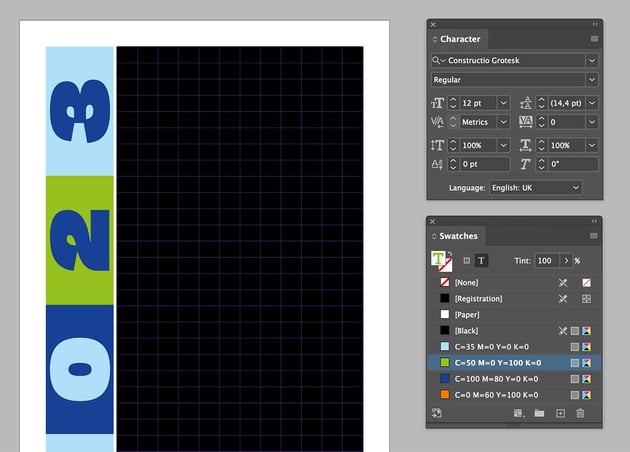Select the light blue C=35 swatch
This screenshot has width=630, height=452.
pyautogui.click(x=514, y=347)
